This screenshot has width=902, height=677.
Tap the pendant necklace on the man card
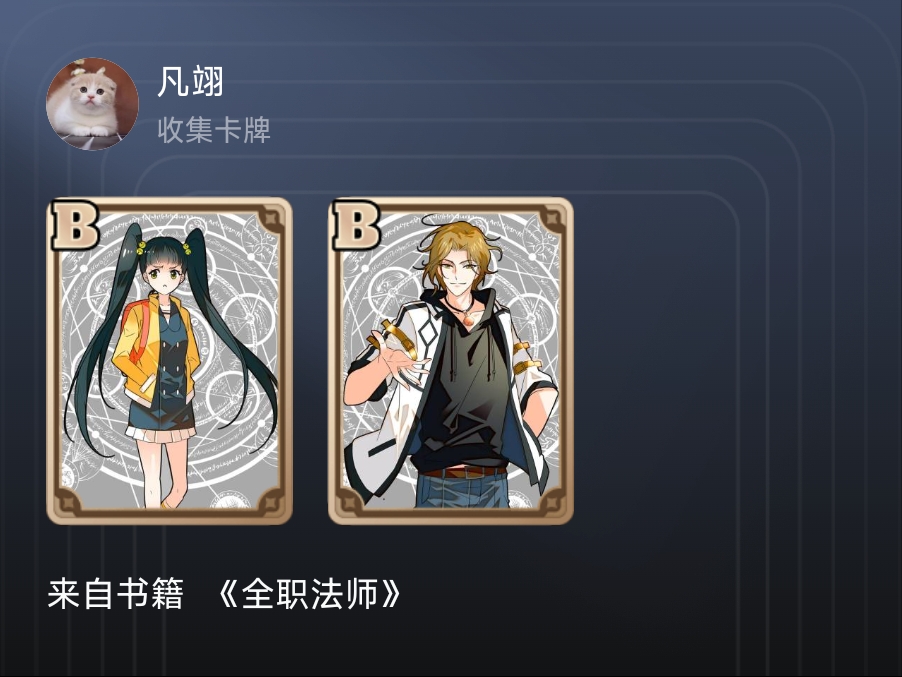[x=468, y=317]
